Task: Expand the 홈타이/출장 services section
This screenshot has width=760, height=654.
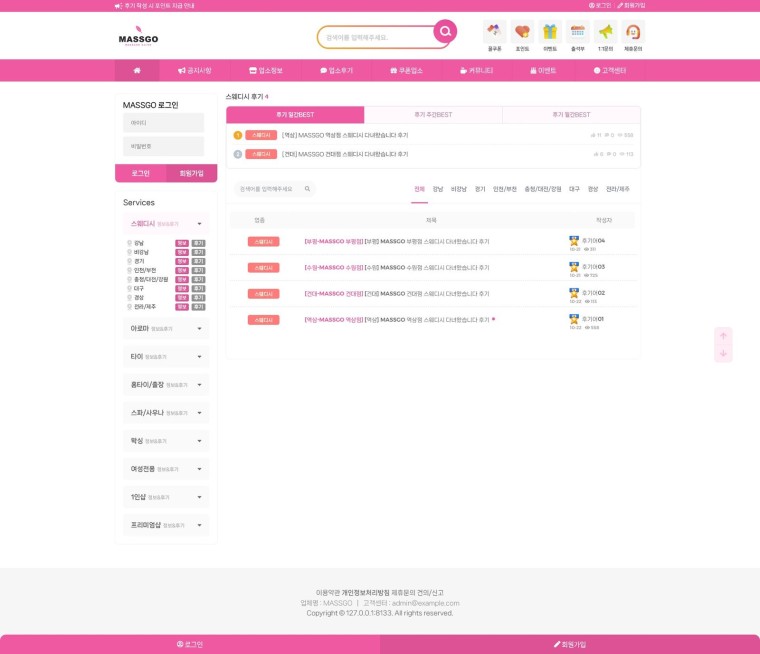Action: (166, 384)
